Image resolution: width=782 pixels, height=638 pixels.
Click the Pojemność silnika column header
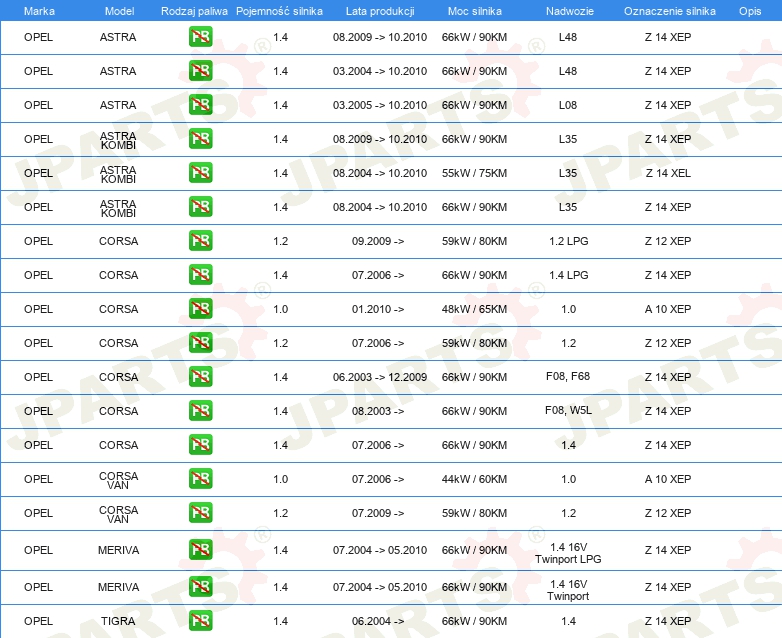coord(279,11)
